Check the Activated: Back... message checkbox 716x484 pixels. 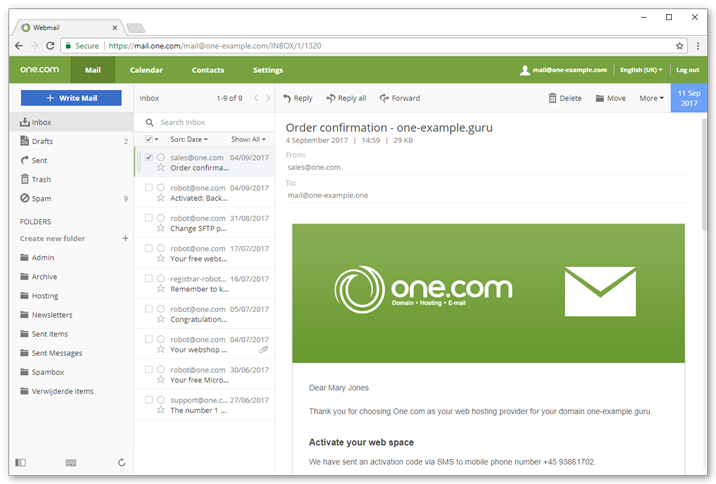pyautogui.click(x=149, y=187)
